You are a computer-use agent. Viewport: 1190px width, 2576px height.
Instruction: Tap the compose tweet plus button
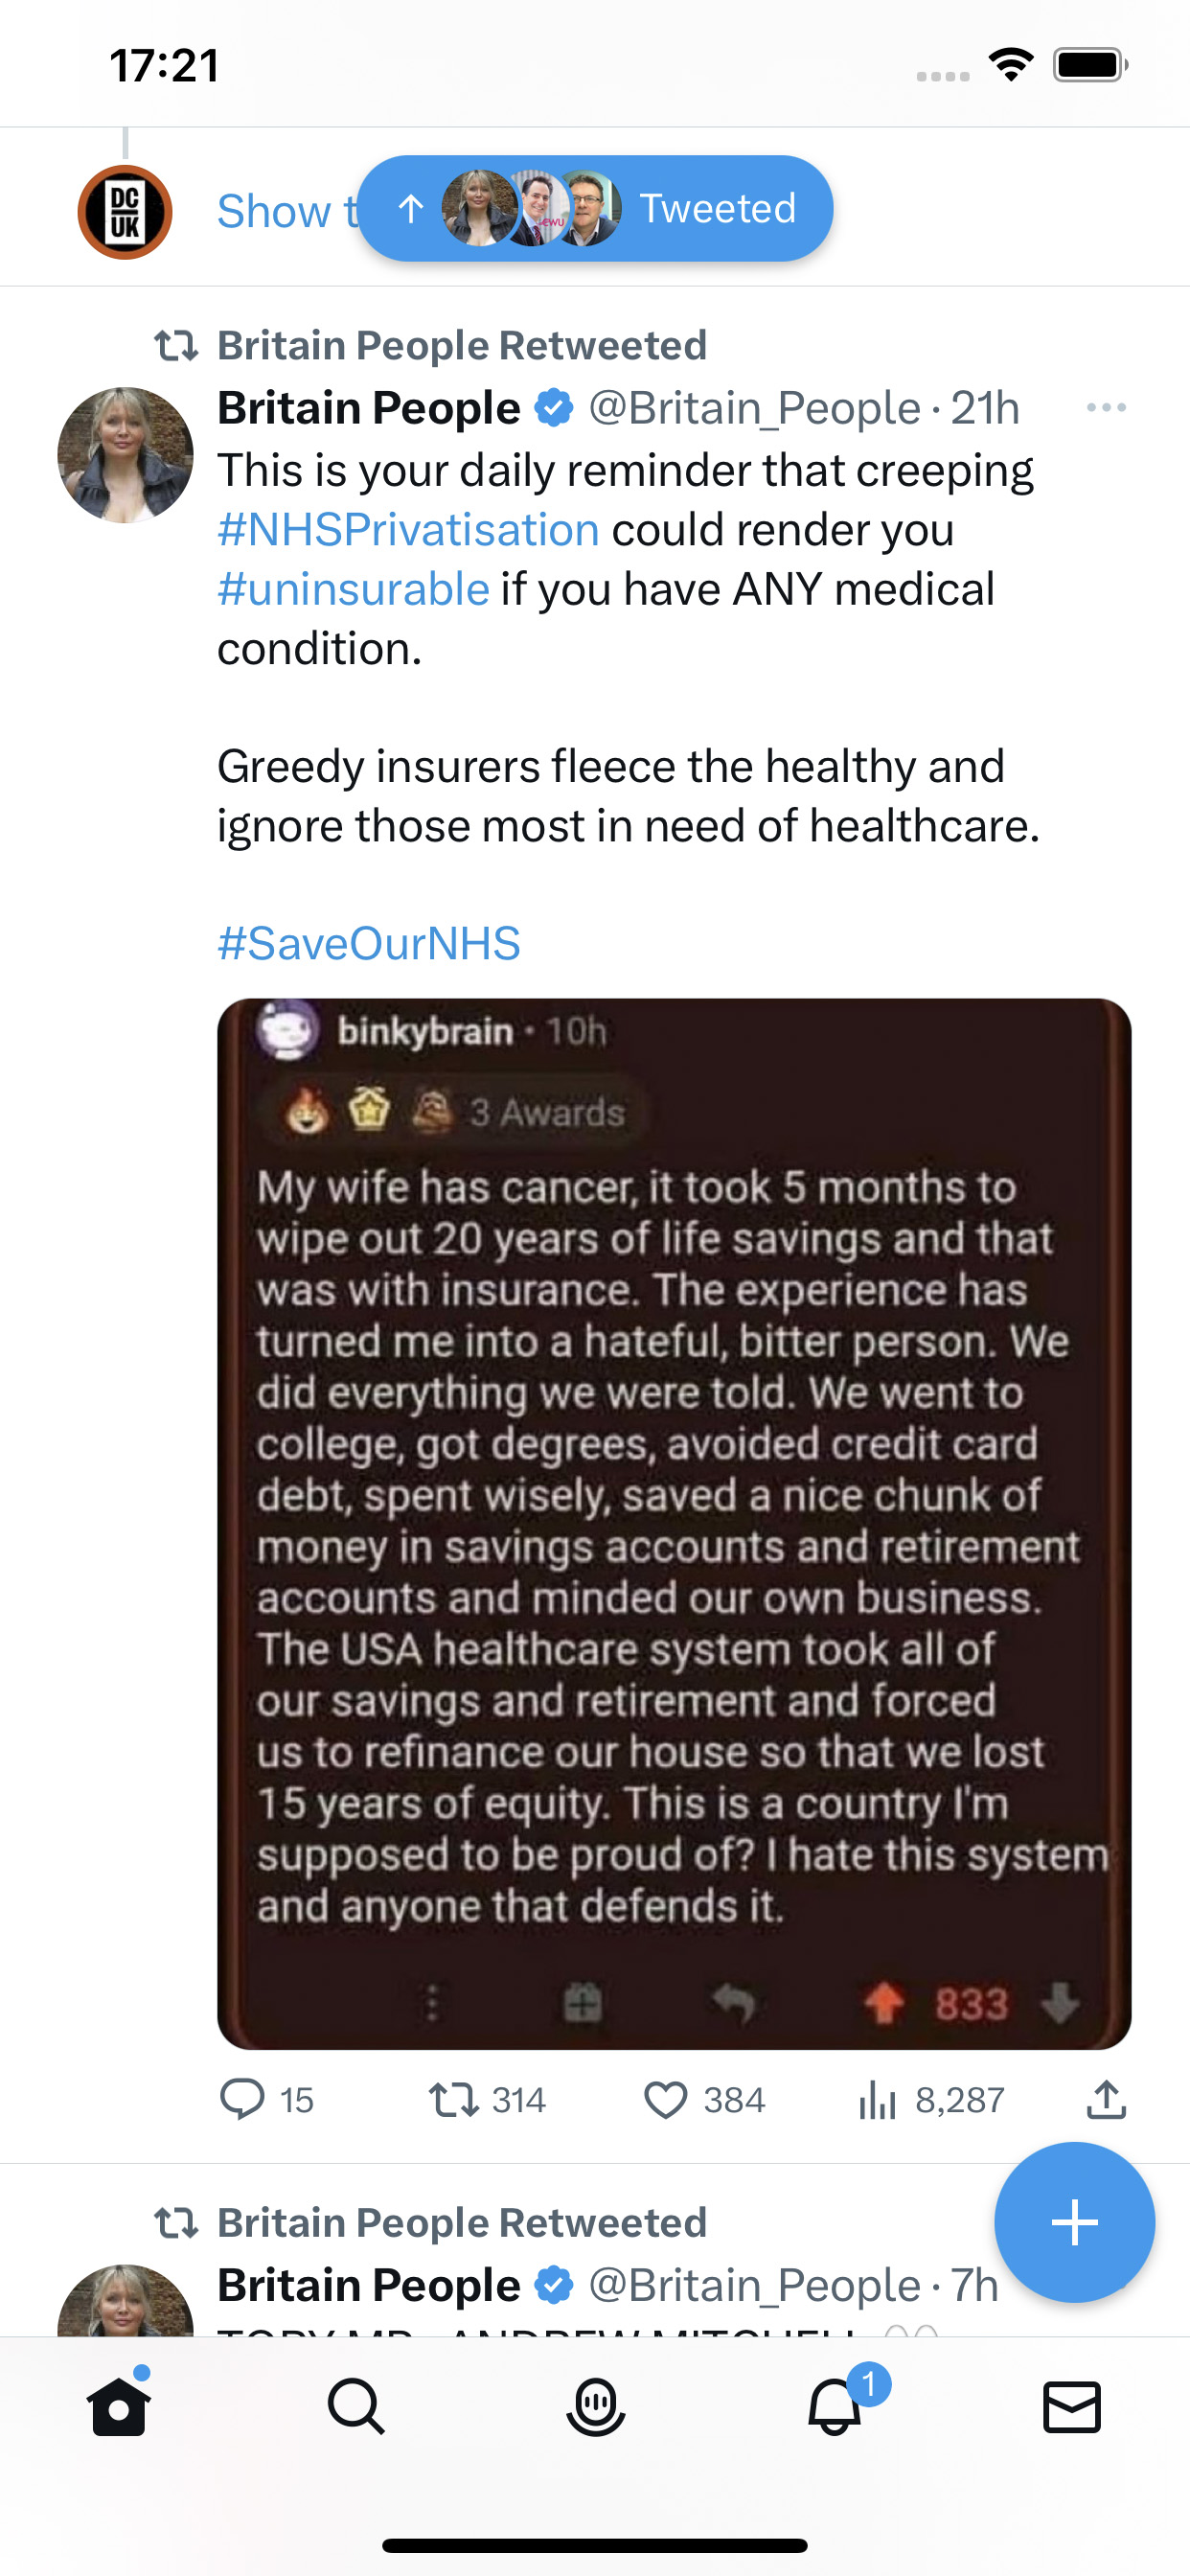(x=1075, y=2223)
